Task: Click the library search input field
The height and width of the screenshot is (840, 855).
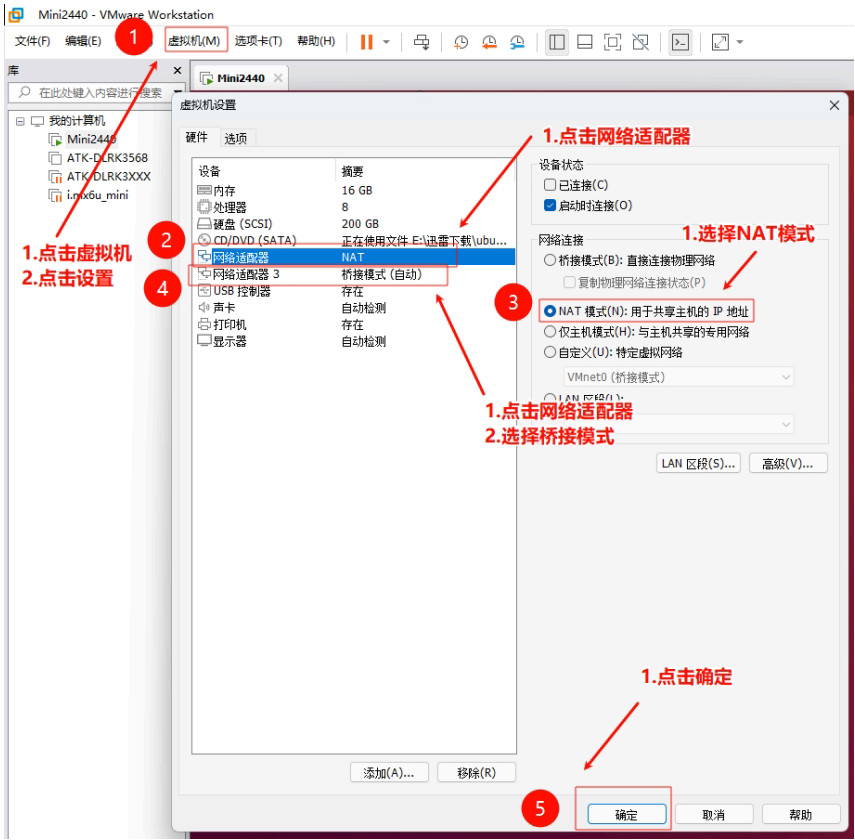Action: [x=95, y=93]
